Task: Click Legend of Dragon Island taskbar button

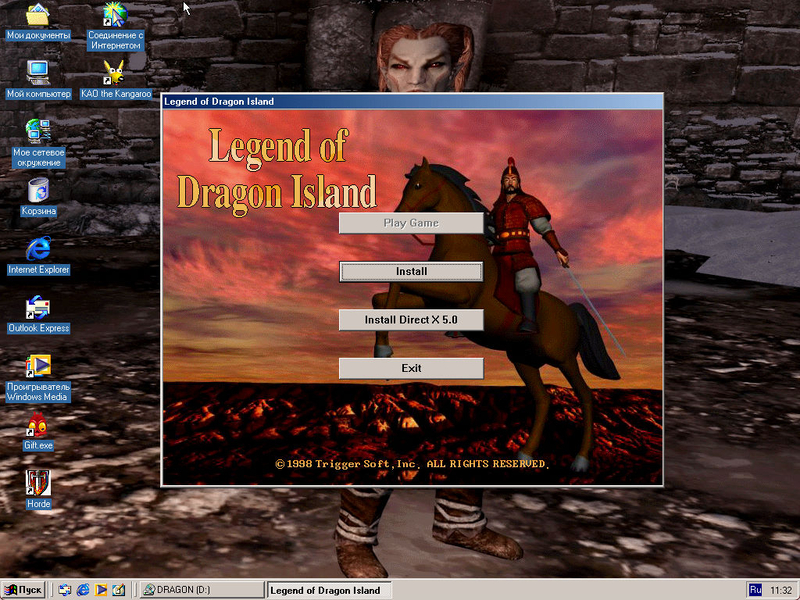Action: pos(329,590)
